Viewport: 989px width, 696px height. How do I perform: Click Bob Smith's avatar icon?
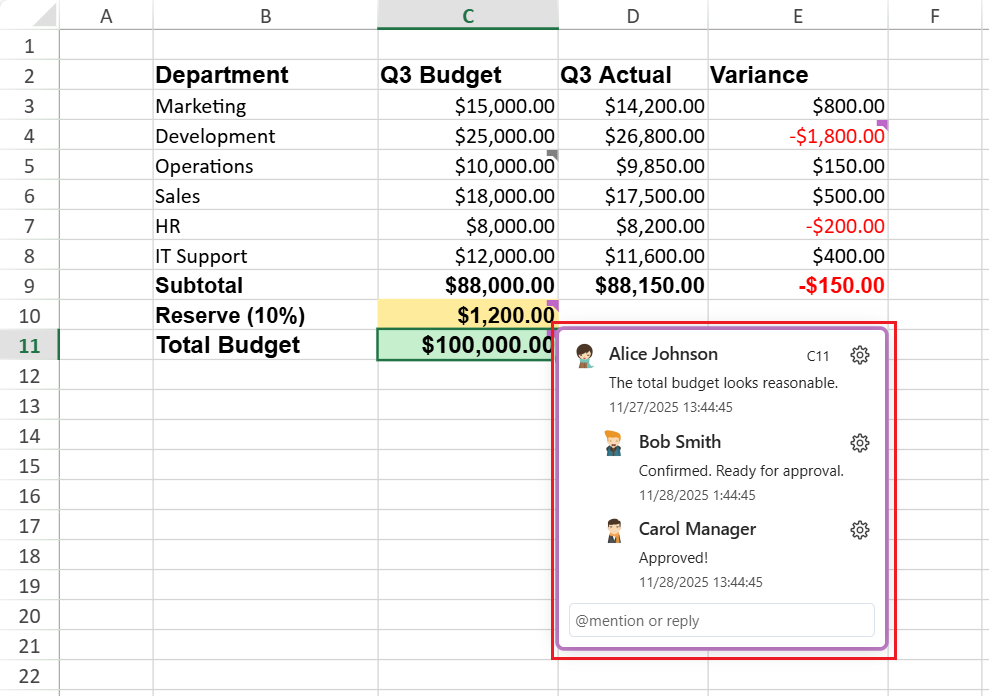[614, 443]
